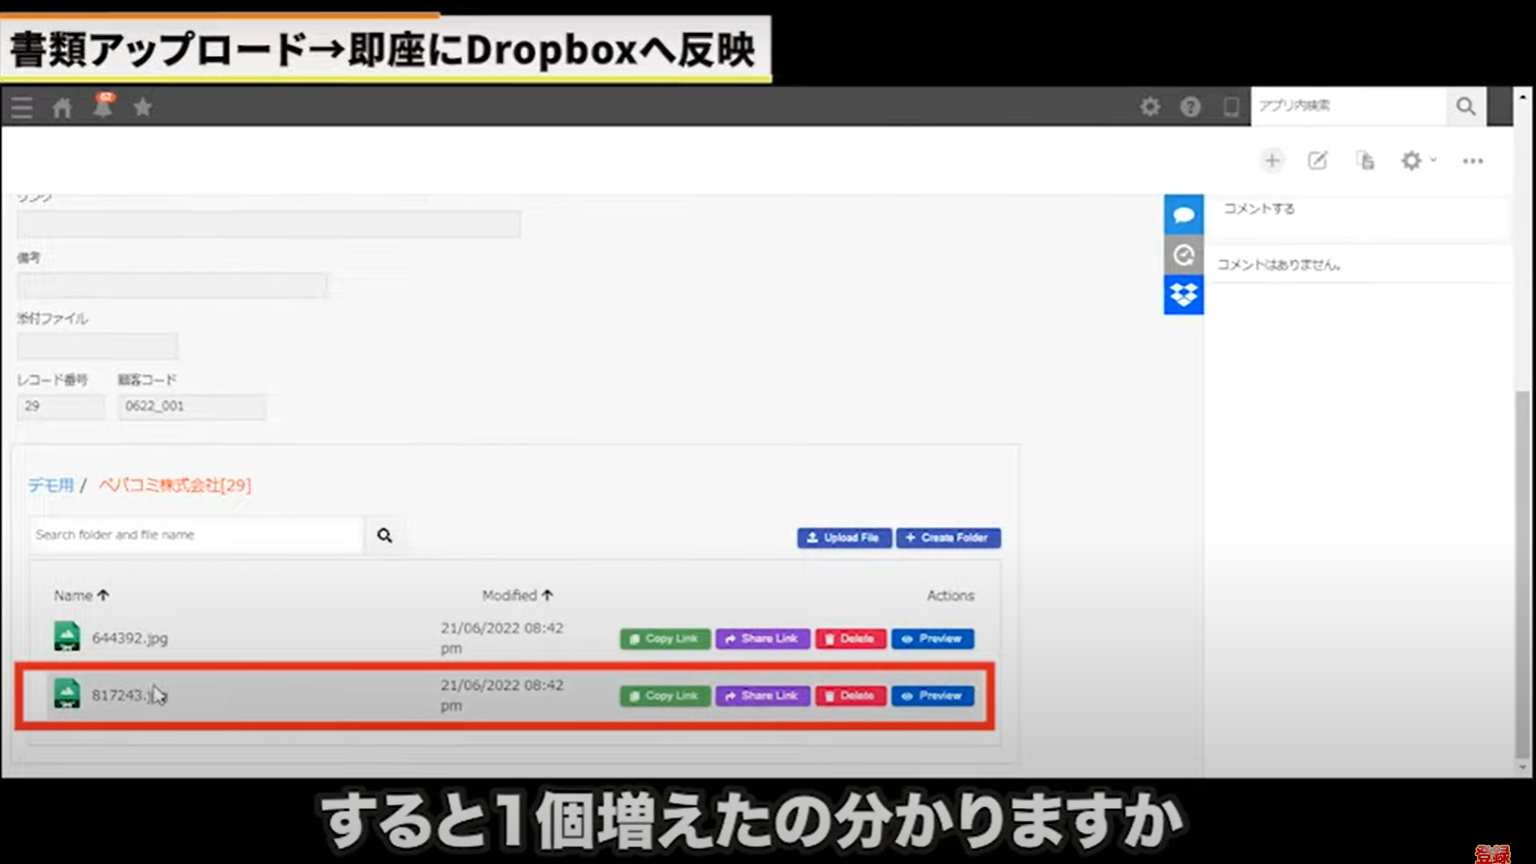Sort by Modified column arrow
This screenshot has width=1536, height=864.
click(547, 595)
